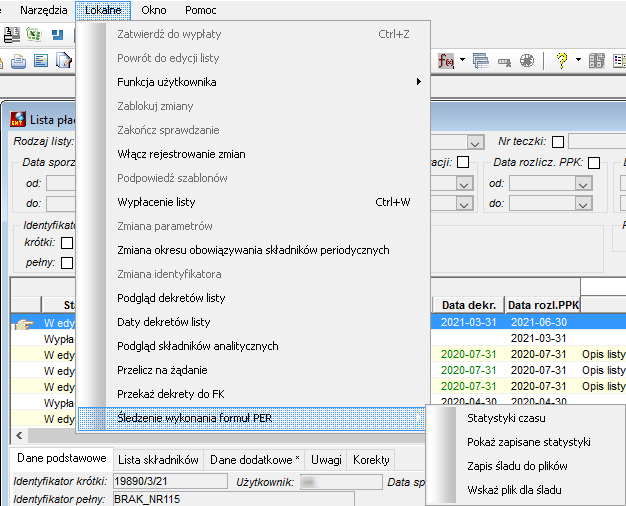Click the key icon in toolbar
The width and height of the screenshot is (626, 506).
tap(504, 62)
